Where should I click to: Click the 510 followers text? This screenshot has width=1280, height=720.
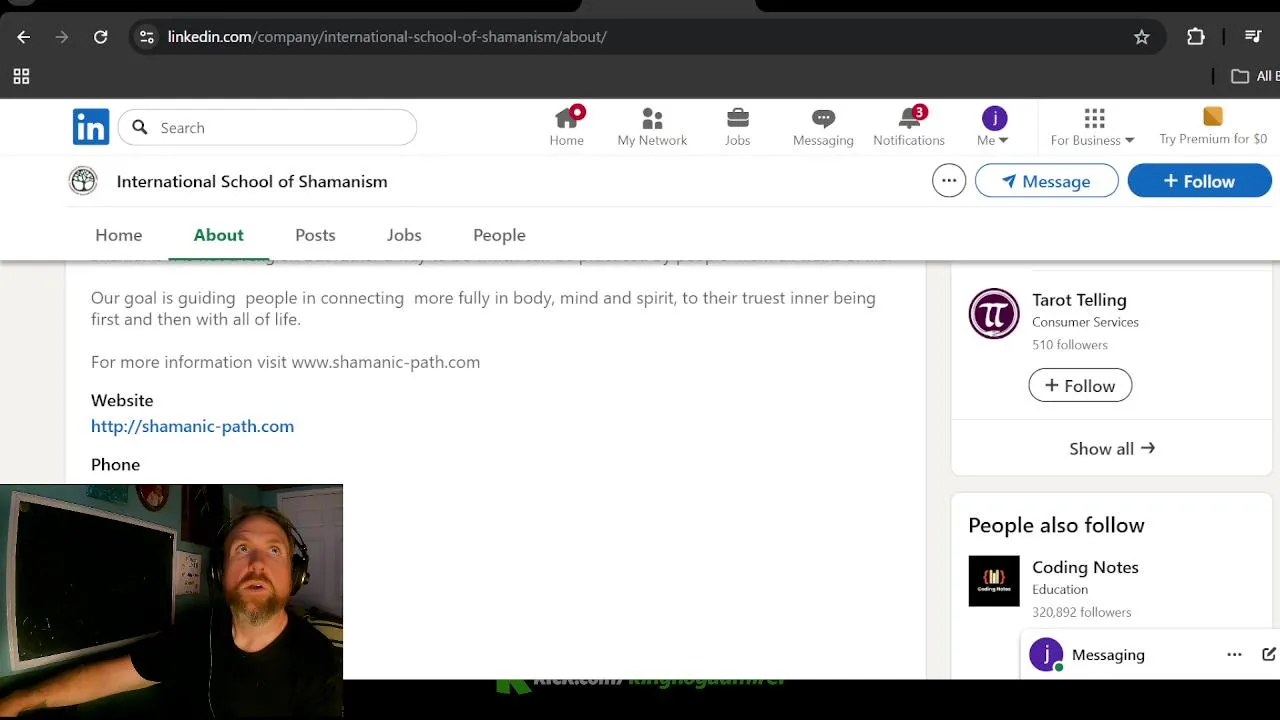coord(1070,345)
